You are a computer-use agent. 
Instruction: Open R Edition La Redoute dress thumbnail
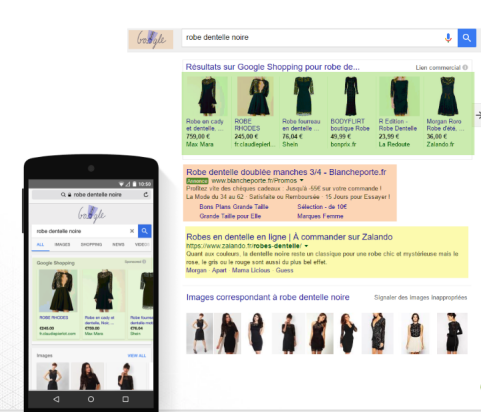pyautogui.click(x=399, y=96)
